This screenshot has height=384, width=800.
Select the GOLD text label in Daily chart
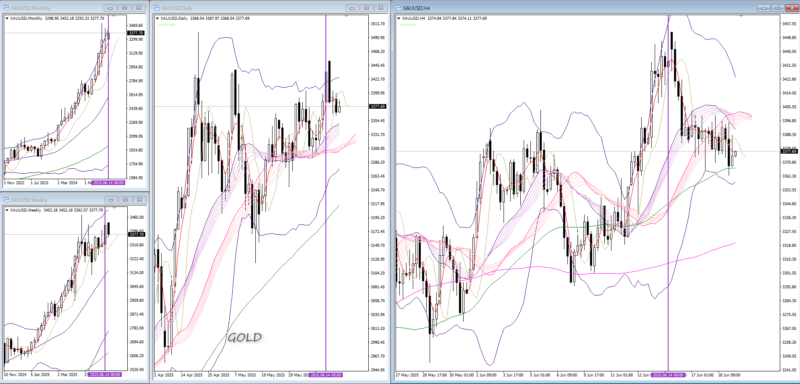click(244, 337)
